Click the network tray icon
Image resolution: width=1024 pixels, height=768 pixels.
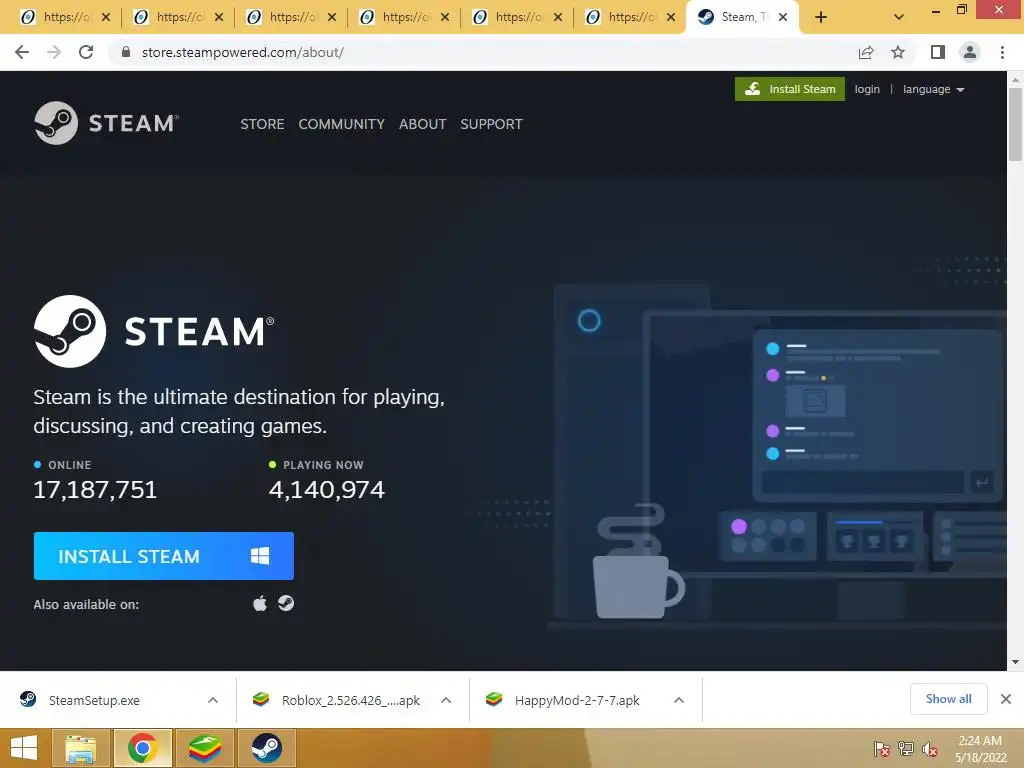(906, 749)
